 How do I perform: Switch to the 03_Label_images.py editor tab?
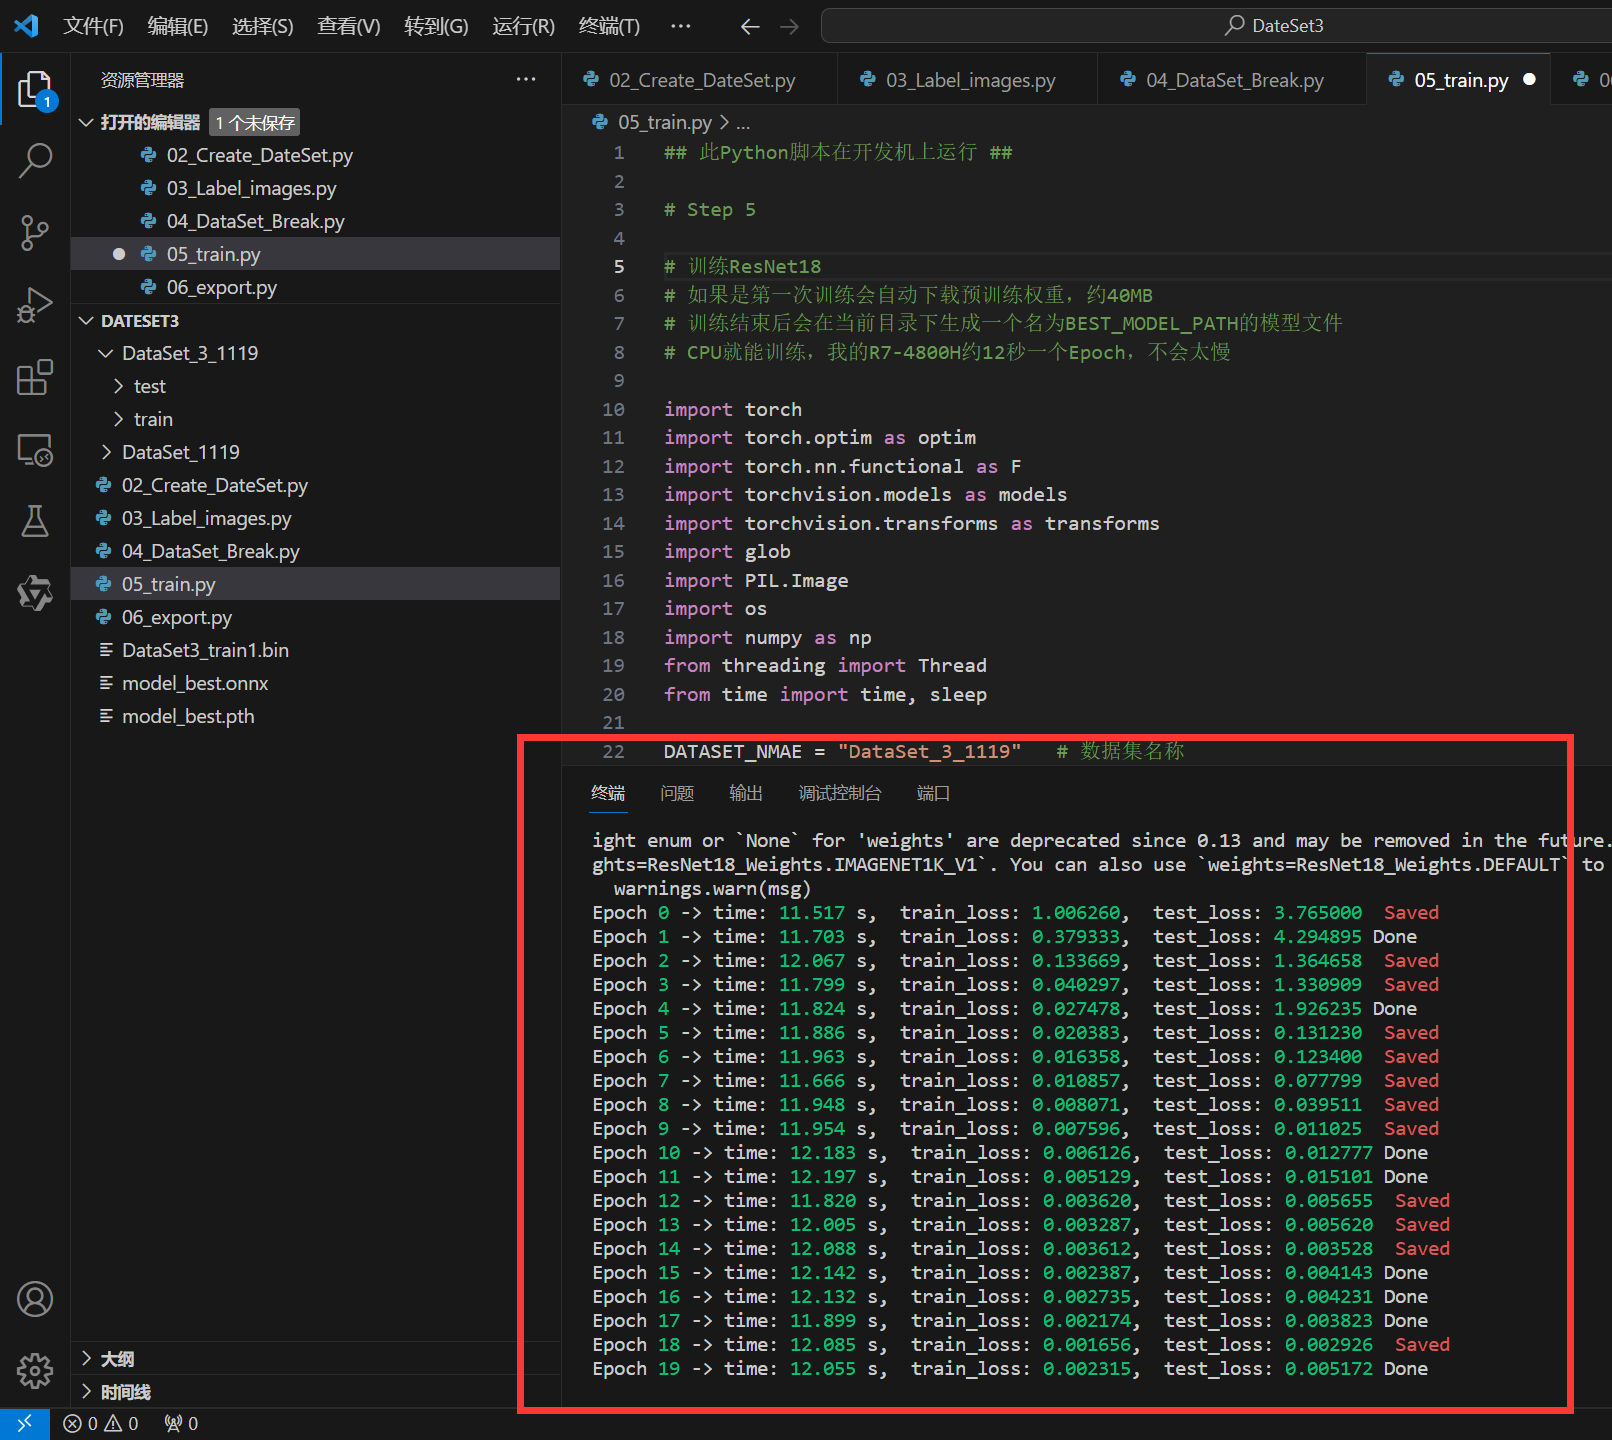(x=969, y=80)
